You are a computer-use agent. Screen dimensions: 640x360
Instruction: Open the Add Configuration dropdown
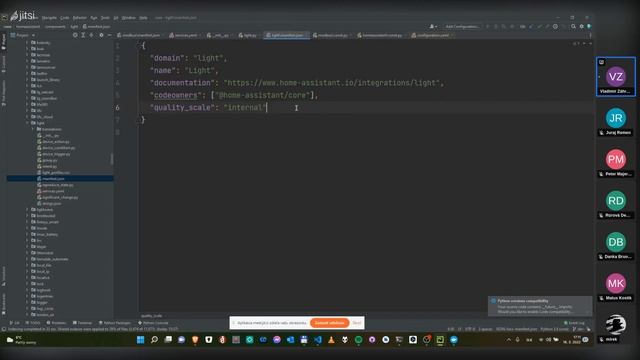point(462,26)
